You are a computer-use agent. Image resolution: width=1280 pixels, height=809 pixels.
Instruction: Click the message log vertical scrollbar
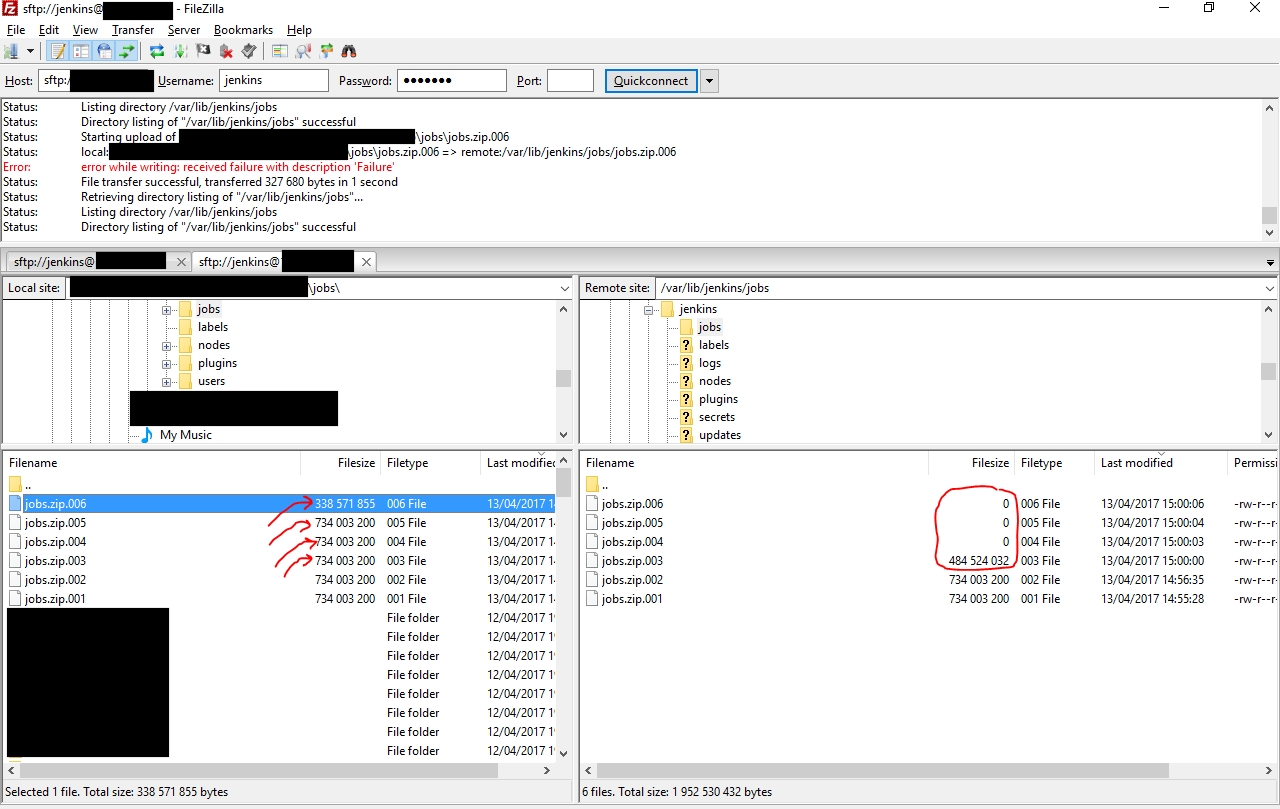pos(1269,169)
